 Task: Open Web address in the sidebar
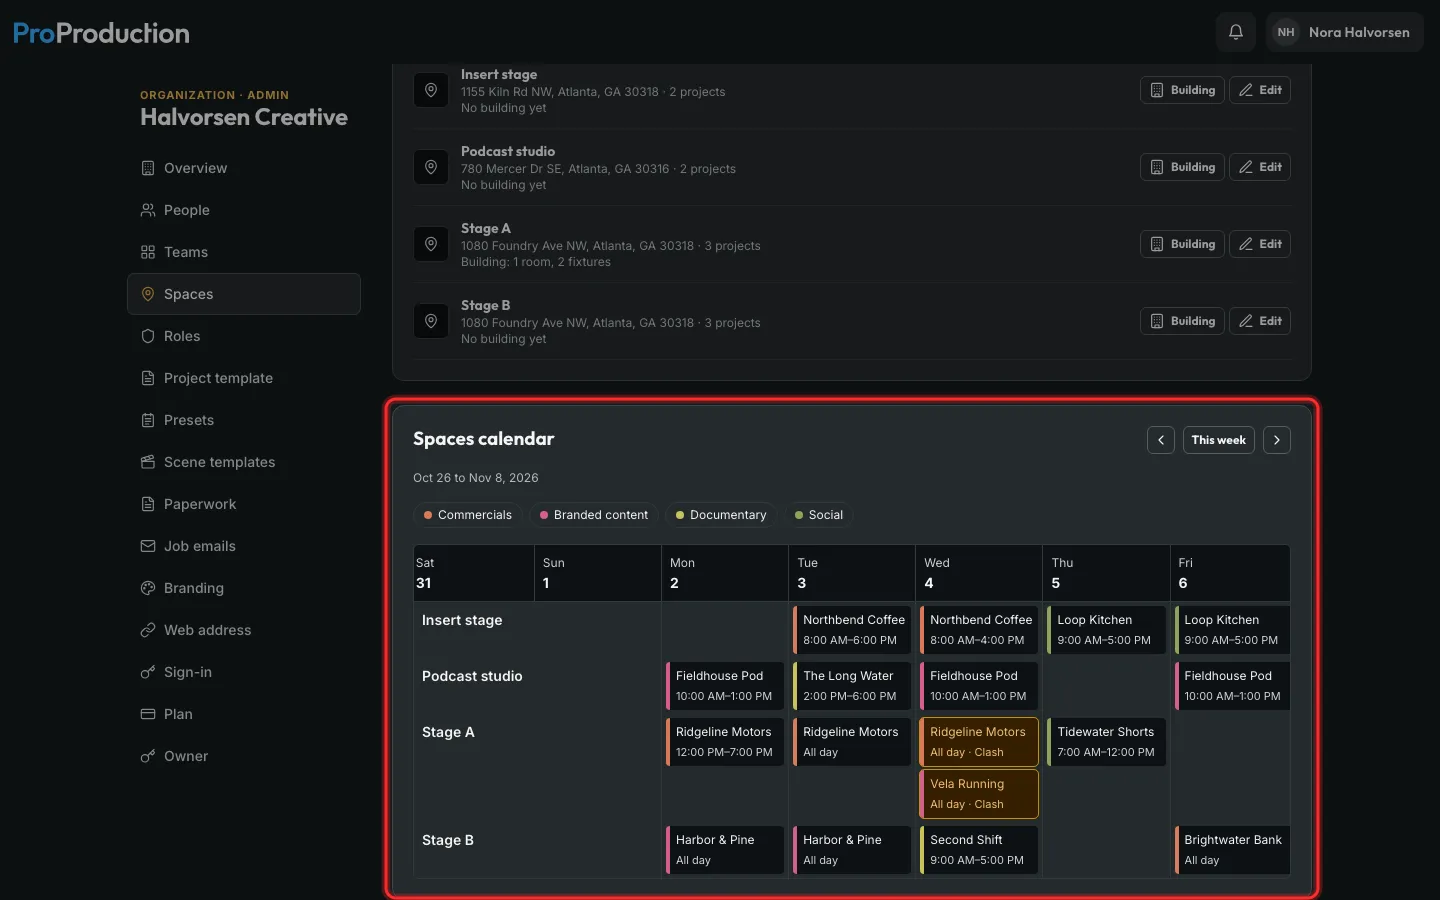tap(244, 630)
